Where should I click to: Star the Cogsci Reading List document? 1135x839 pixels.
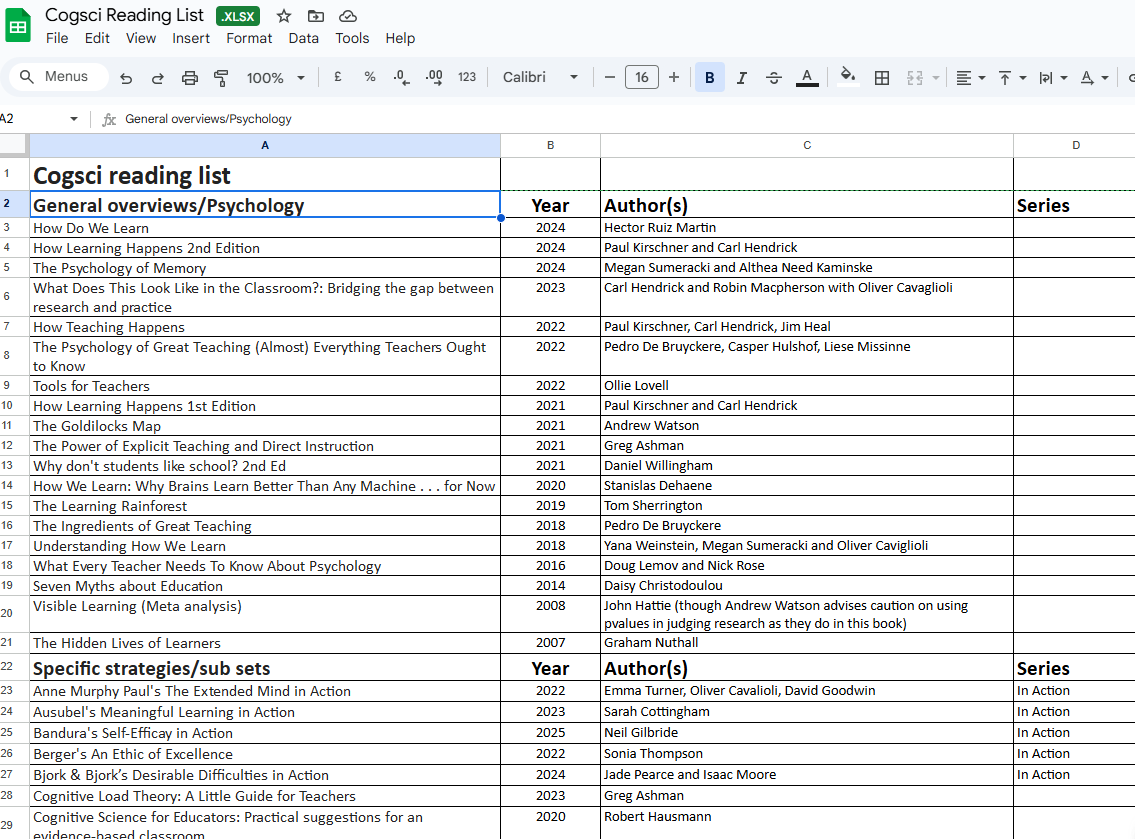284,16
